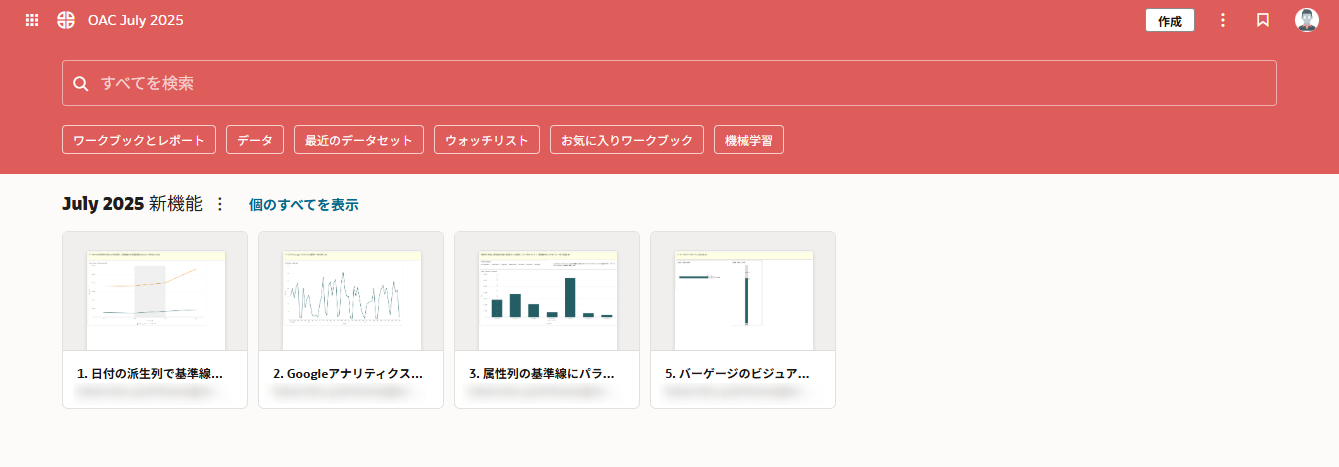Screen dimensions: 1339x467
Task: Select the お気に入りワークブック filter chip
Action: [x=627, y=140]
